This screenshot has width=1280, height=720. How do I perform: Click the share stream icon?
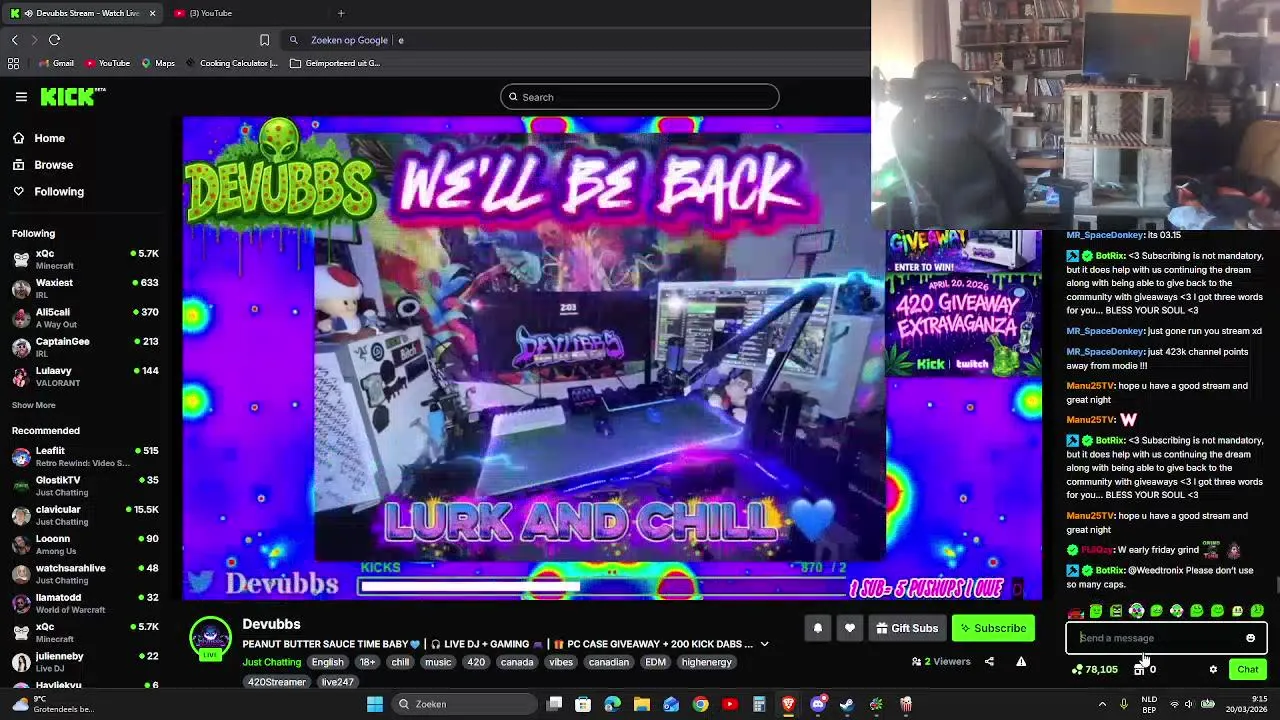(989, 661)
